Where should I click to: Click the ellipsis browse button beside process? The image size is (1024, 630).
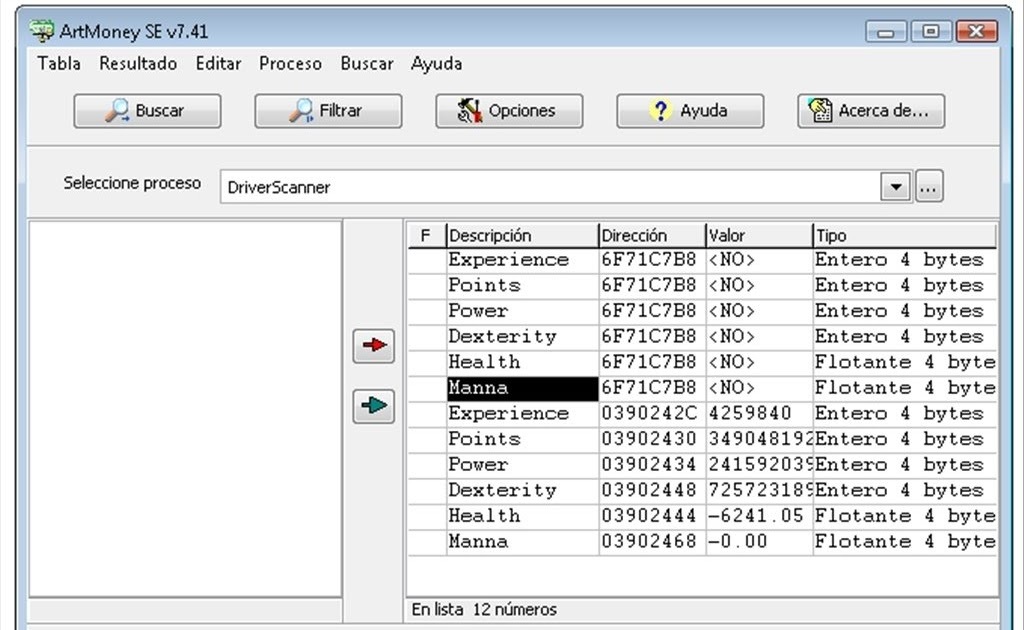click(929, 187)
